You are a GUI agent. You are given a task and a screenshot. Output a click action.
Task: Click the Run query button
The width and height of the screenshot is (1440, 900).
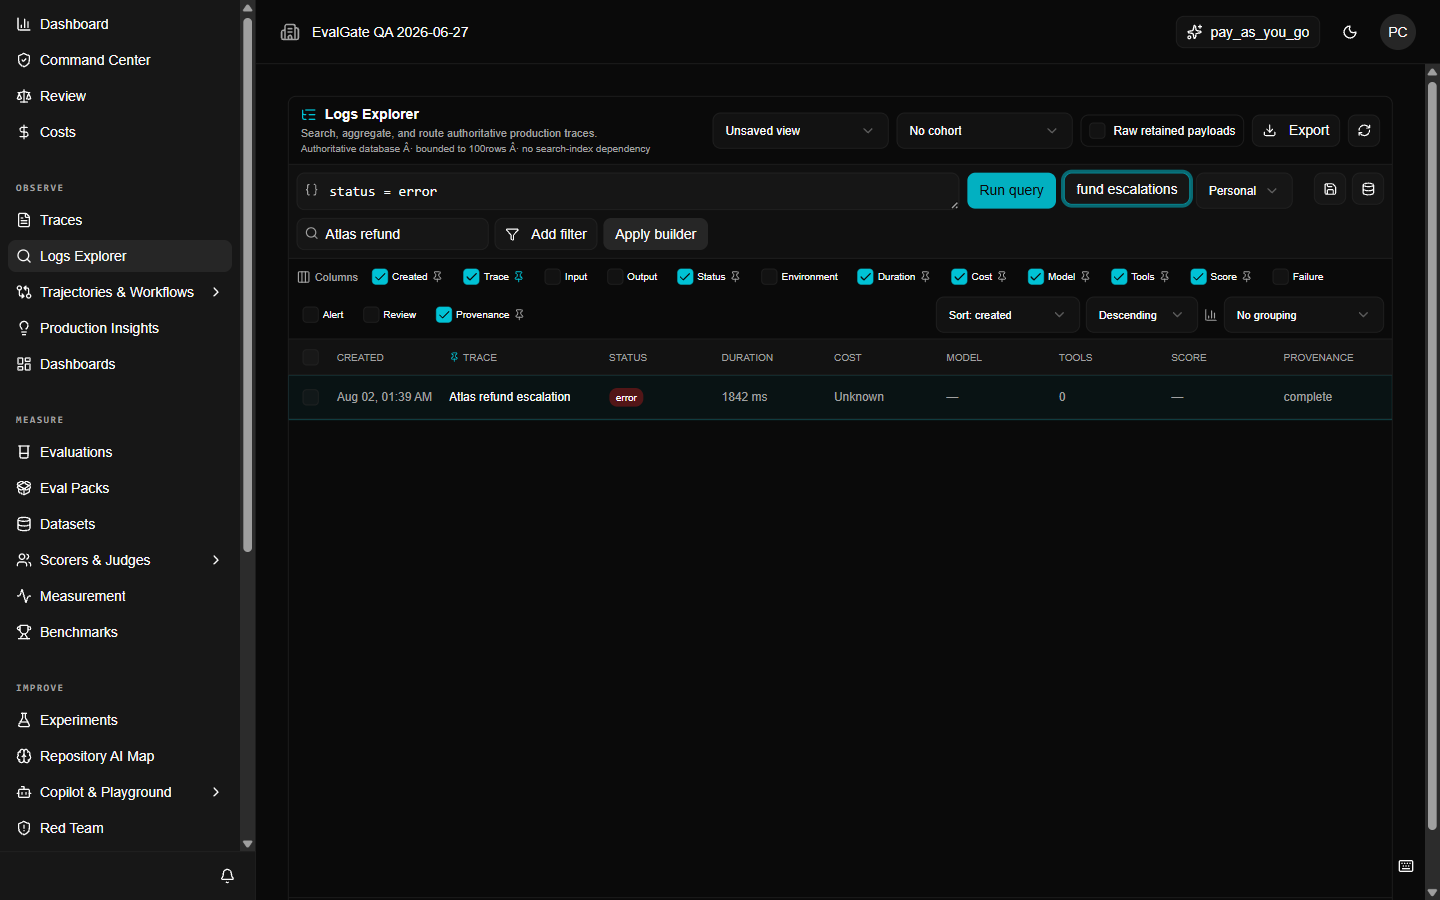[1011, 190]
